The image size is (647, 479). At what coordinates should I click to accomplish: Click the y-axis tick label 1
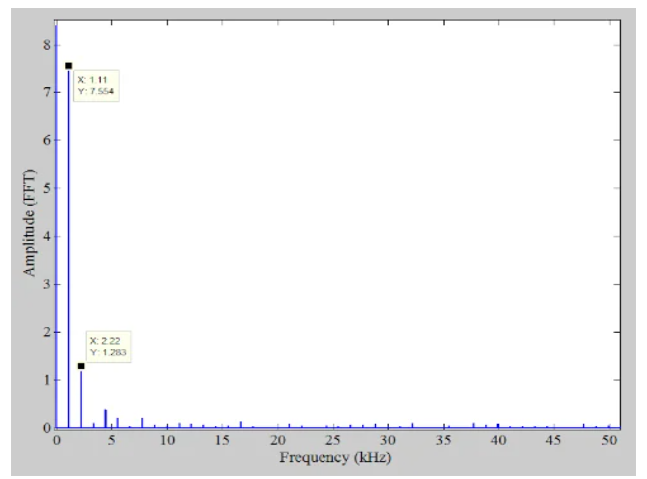coord(47,380)
